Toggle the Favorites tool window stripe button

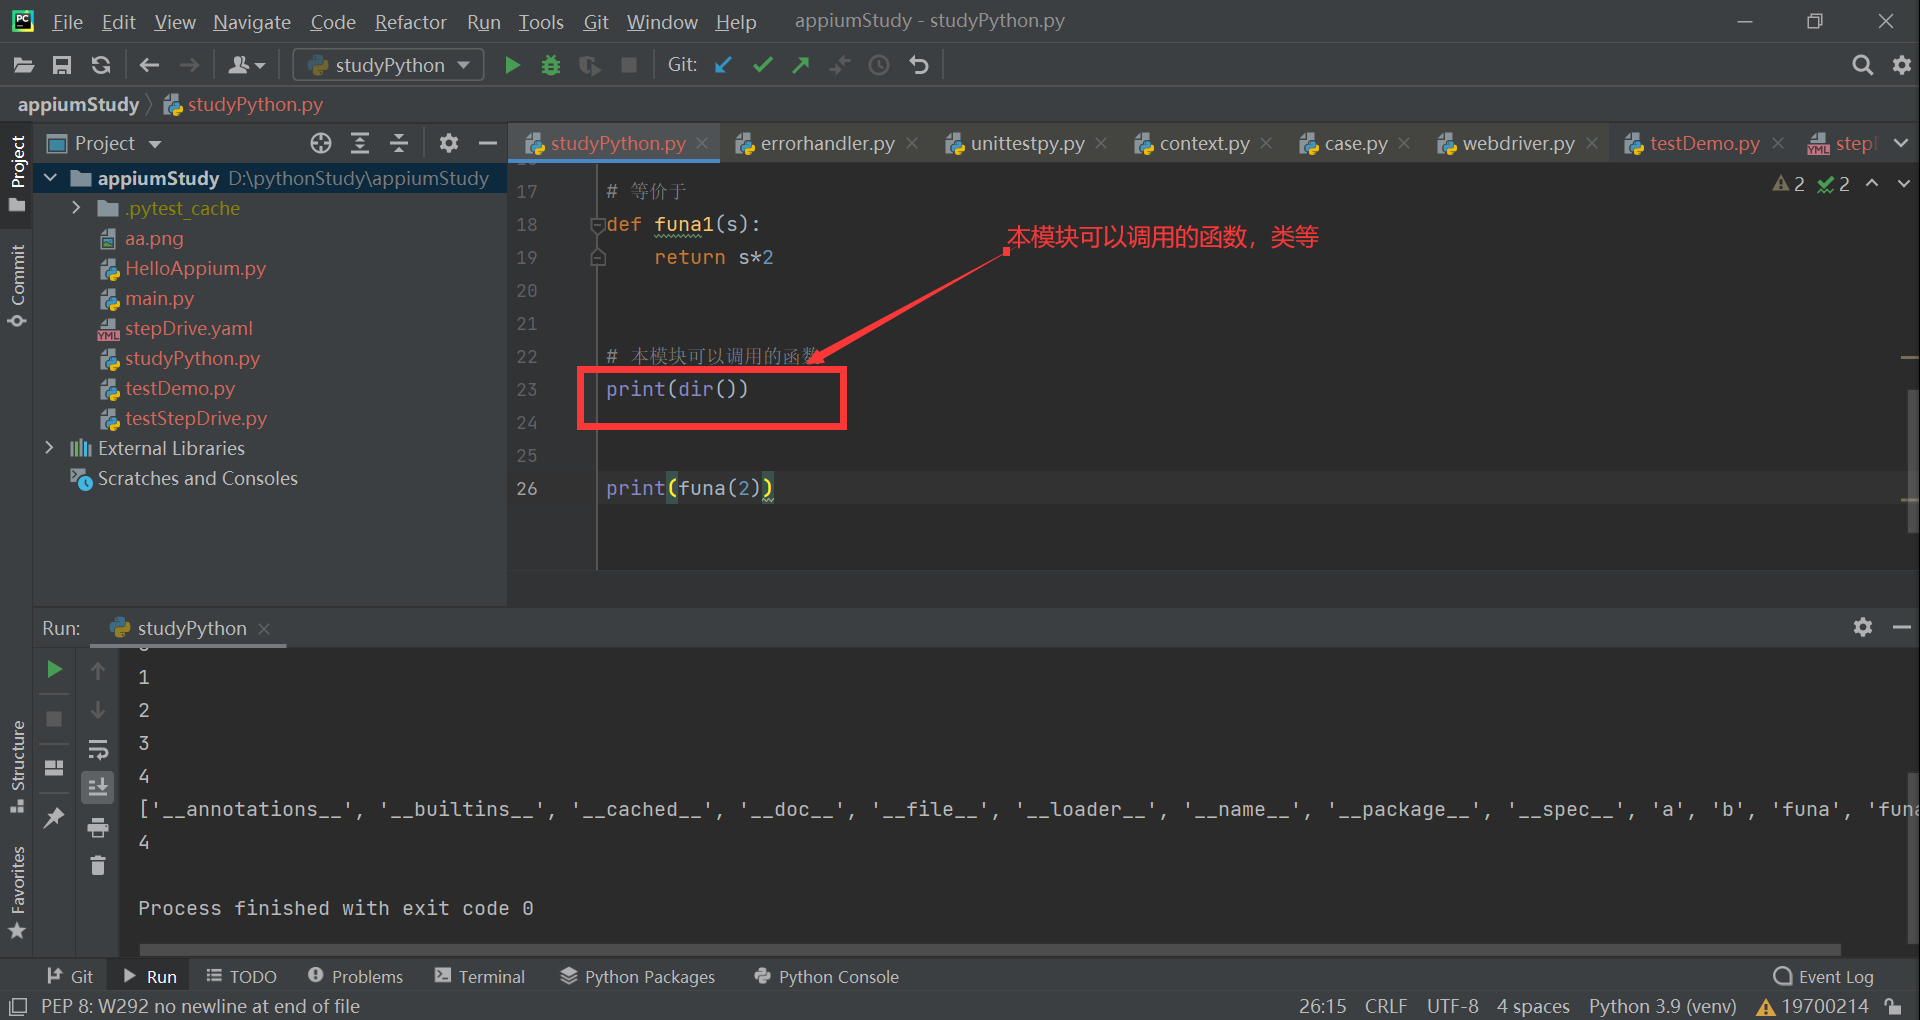coord(17,892)
